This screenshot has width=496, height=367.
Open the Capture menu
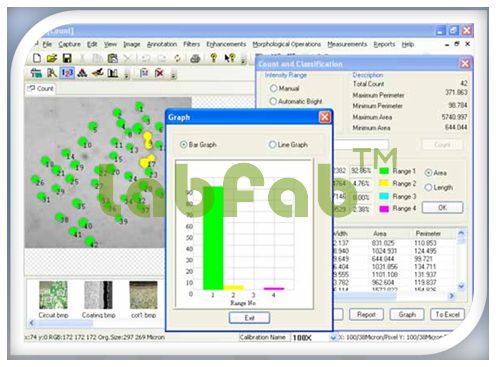click(69, 44)
